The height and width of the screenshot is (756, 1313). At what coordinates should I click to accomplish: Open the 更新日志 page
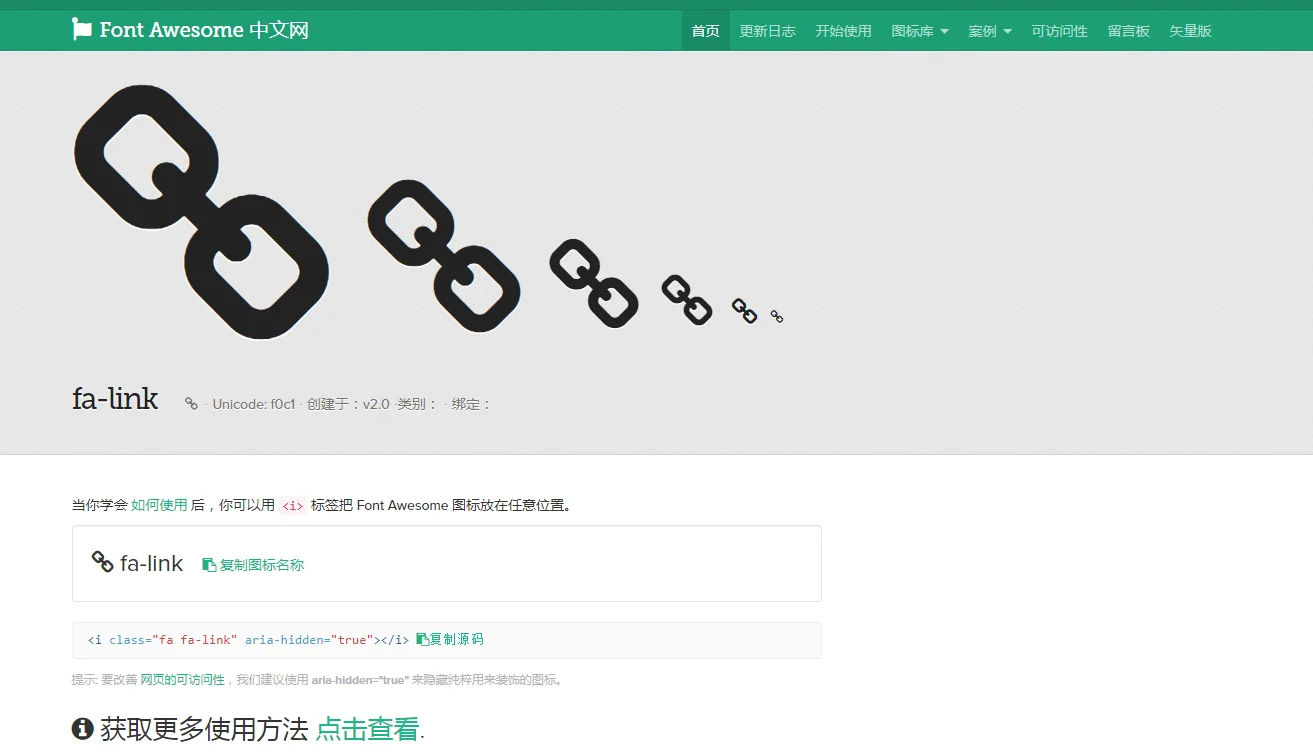pyautogui.click(x=768, y=31)
